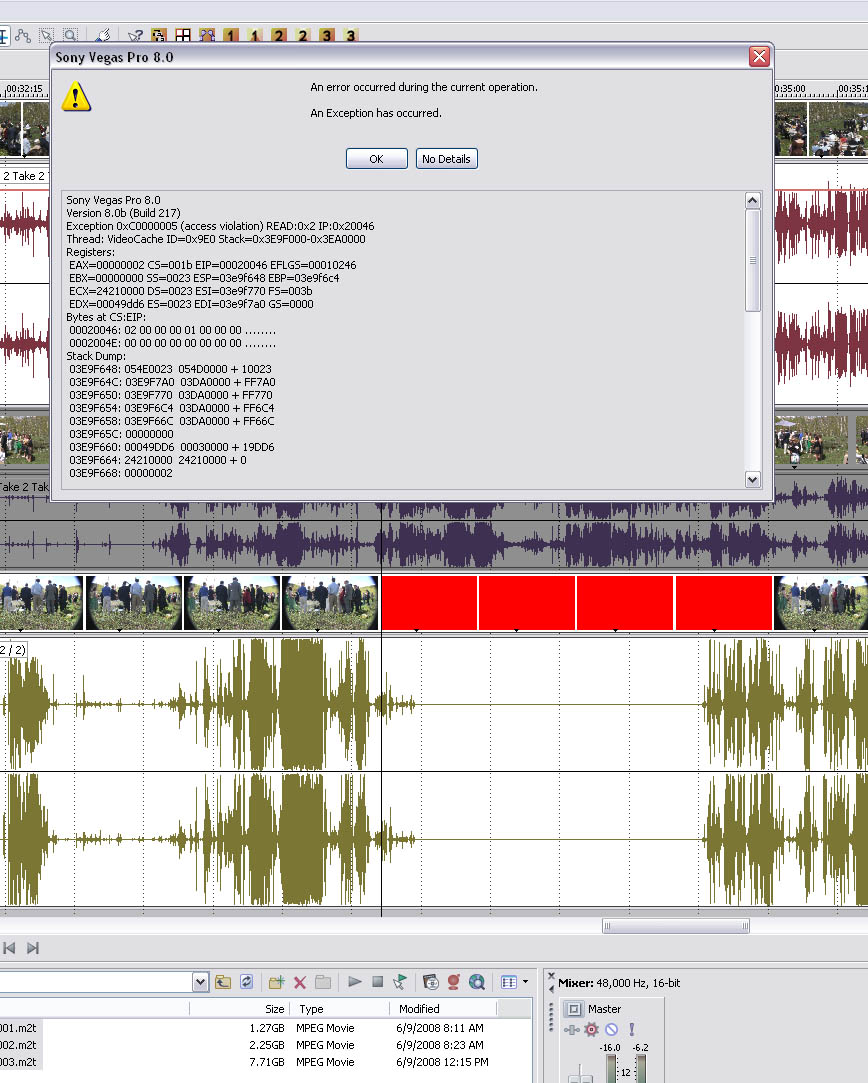Activate the What's This help cursor
The height and width of the screenshot is (1083, 868).
pos(135,35)
